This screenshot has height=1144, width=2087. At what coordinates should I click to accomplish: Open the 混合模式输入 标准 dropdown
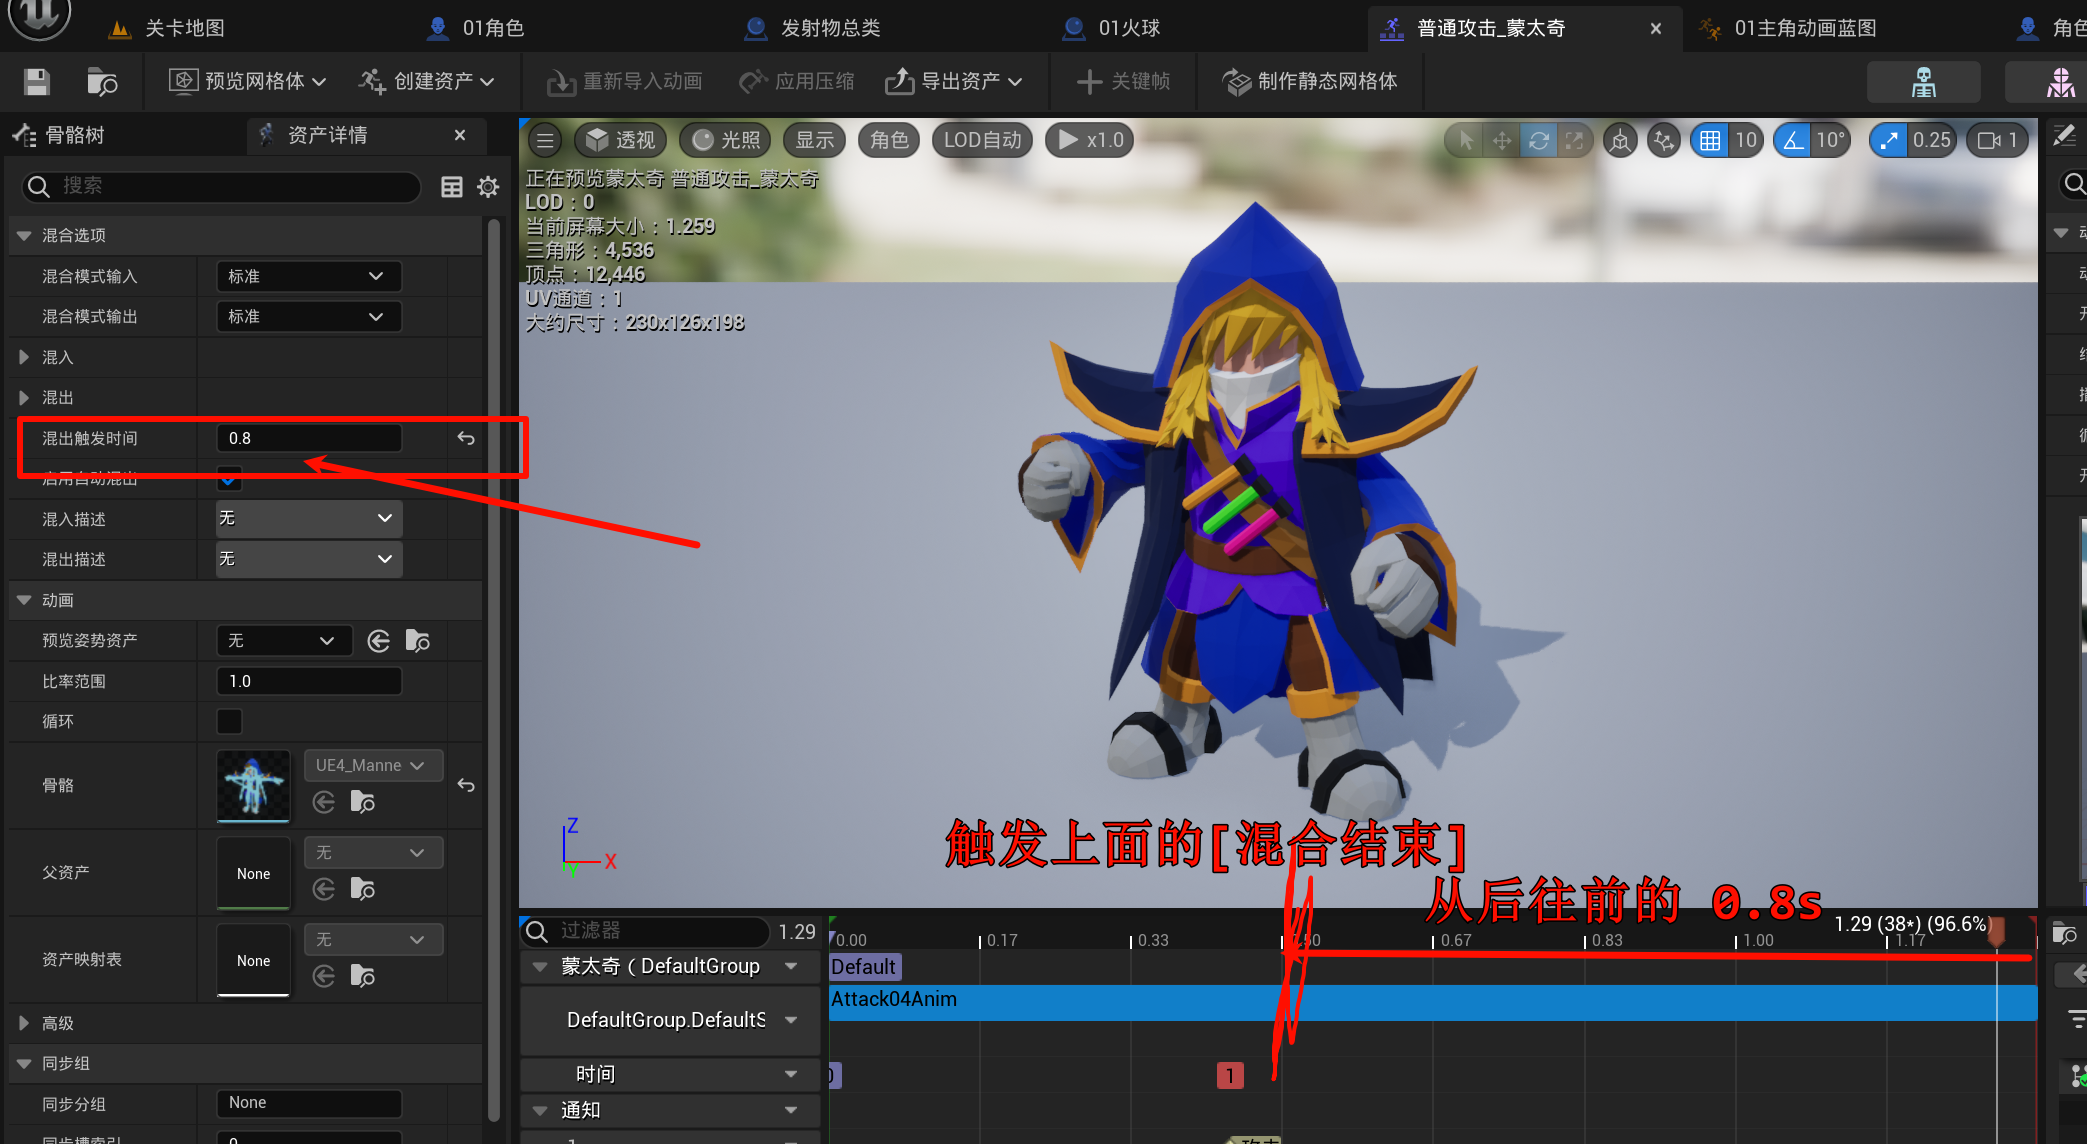[308, 276]
